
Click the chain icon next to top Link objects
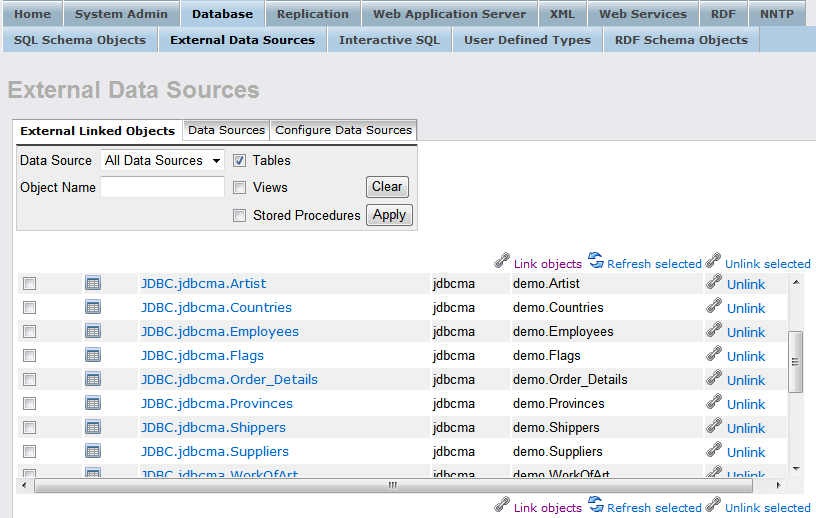[502, 262]
